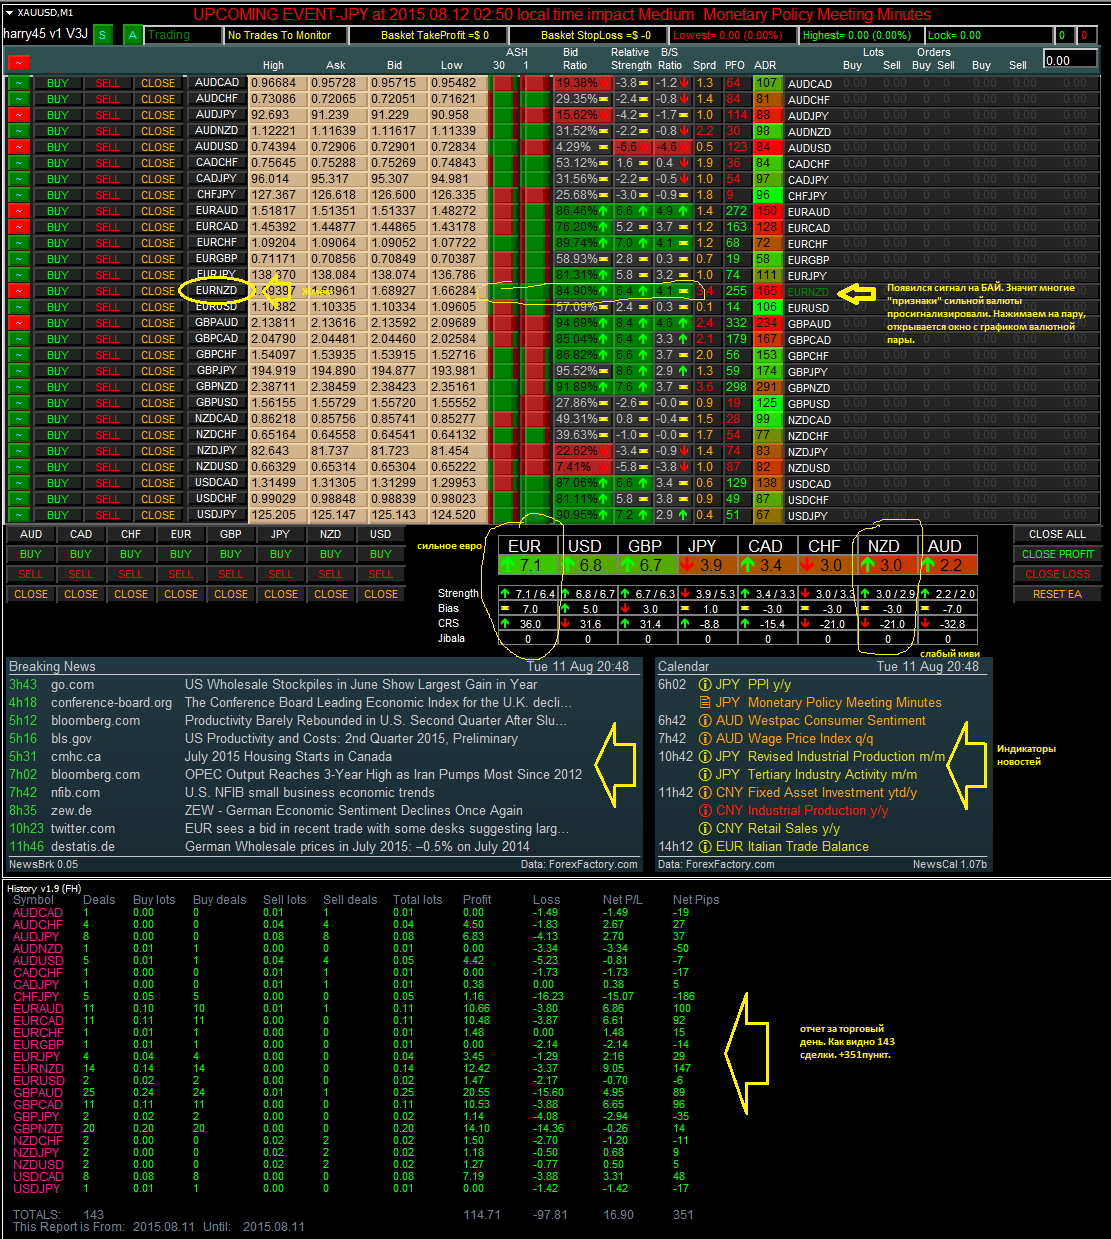Viewport: 1111px width, 1239px height.
Task: Click the tilde icon on the GBPJPY row
Action: tap(18, 371)
